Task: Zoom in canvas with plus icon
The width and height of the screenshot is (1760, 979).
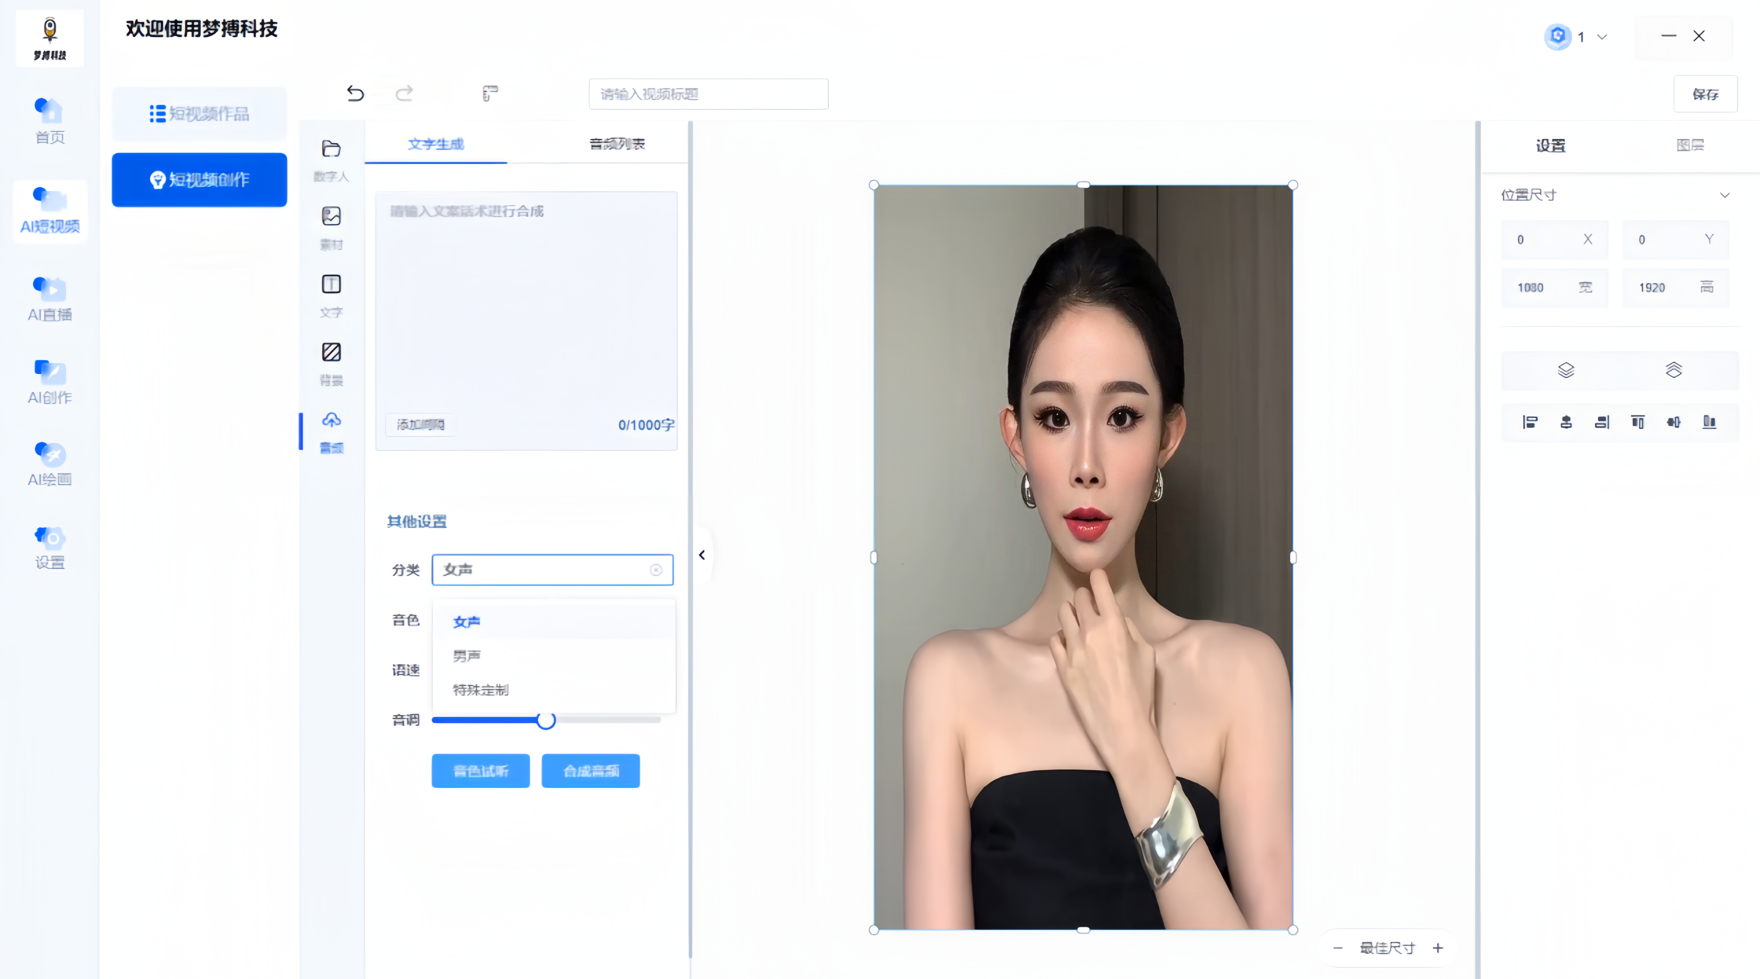Action: [x=1438, y=948]
